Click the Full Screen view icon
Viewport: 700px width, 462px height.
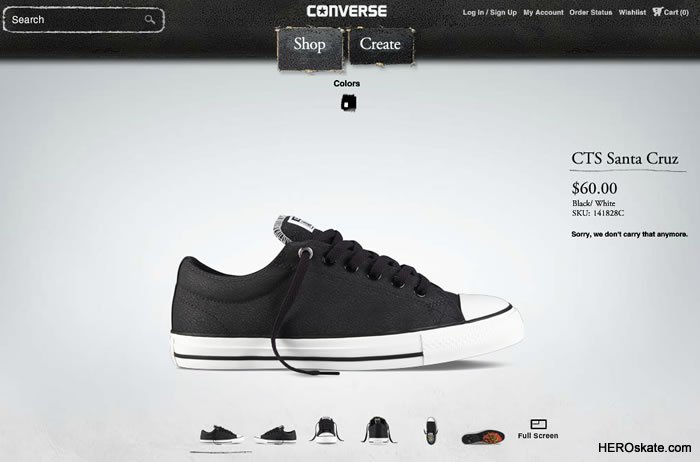(x=538, y=424)
